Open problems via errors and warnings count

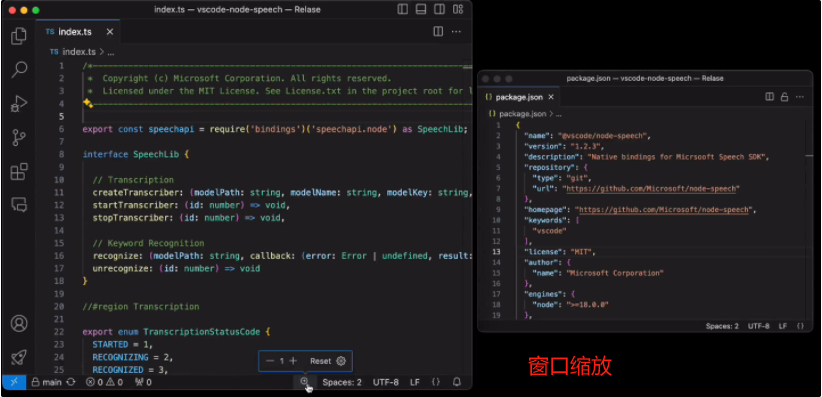click(x=104, y=382)
